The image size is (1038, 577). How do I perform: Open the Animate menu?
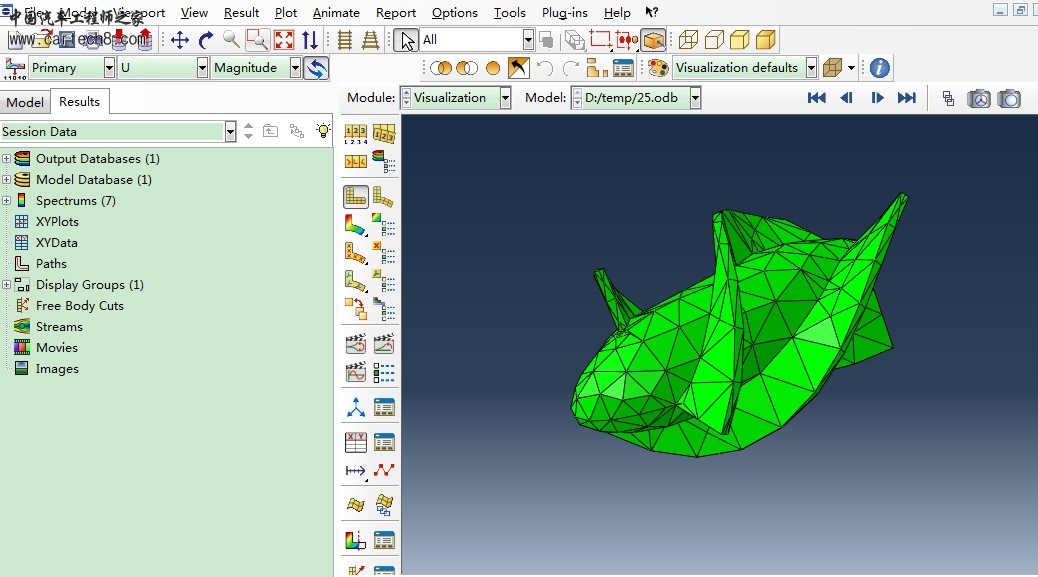click(336, 12)
